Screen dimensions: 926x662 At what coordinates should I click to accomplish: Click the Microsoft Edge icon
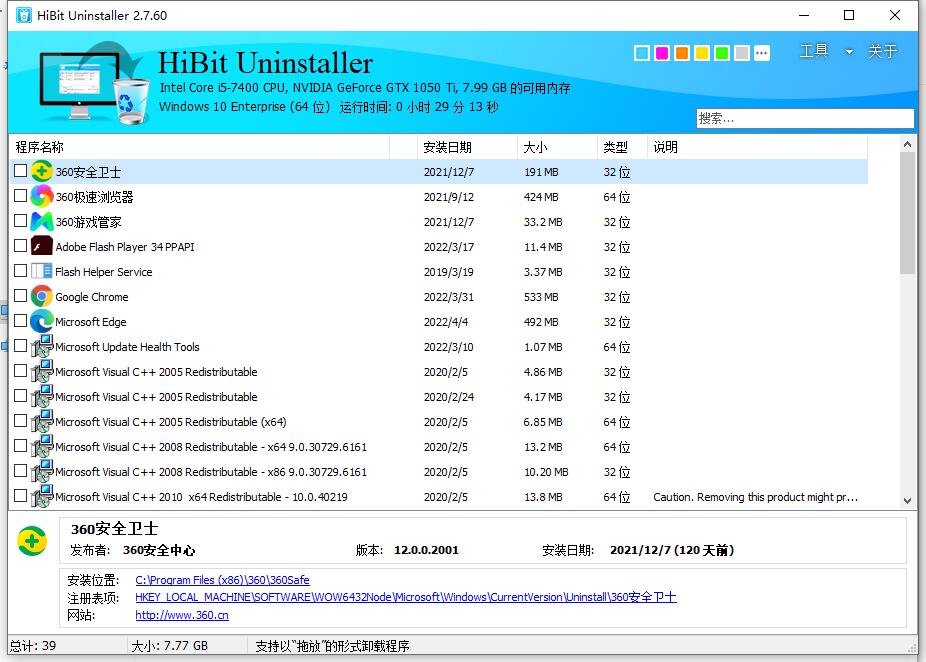pyautogui.click(x=41, y=322)
